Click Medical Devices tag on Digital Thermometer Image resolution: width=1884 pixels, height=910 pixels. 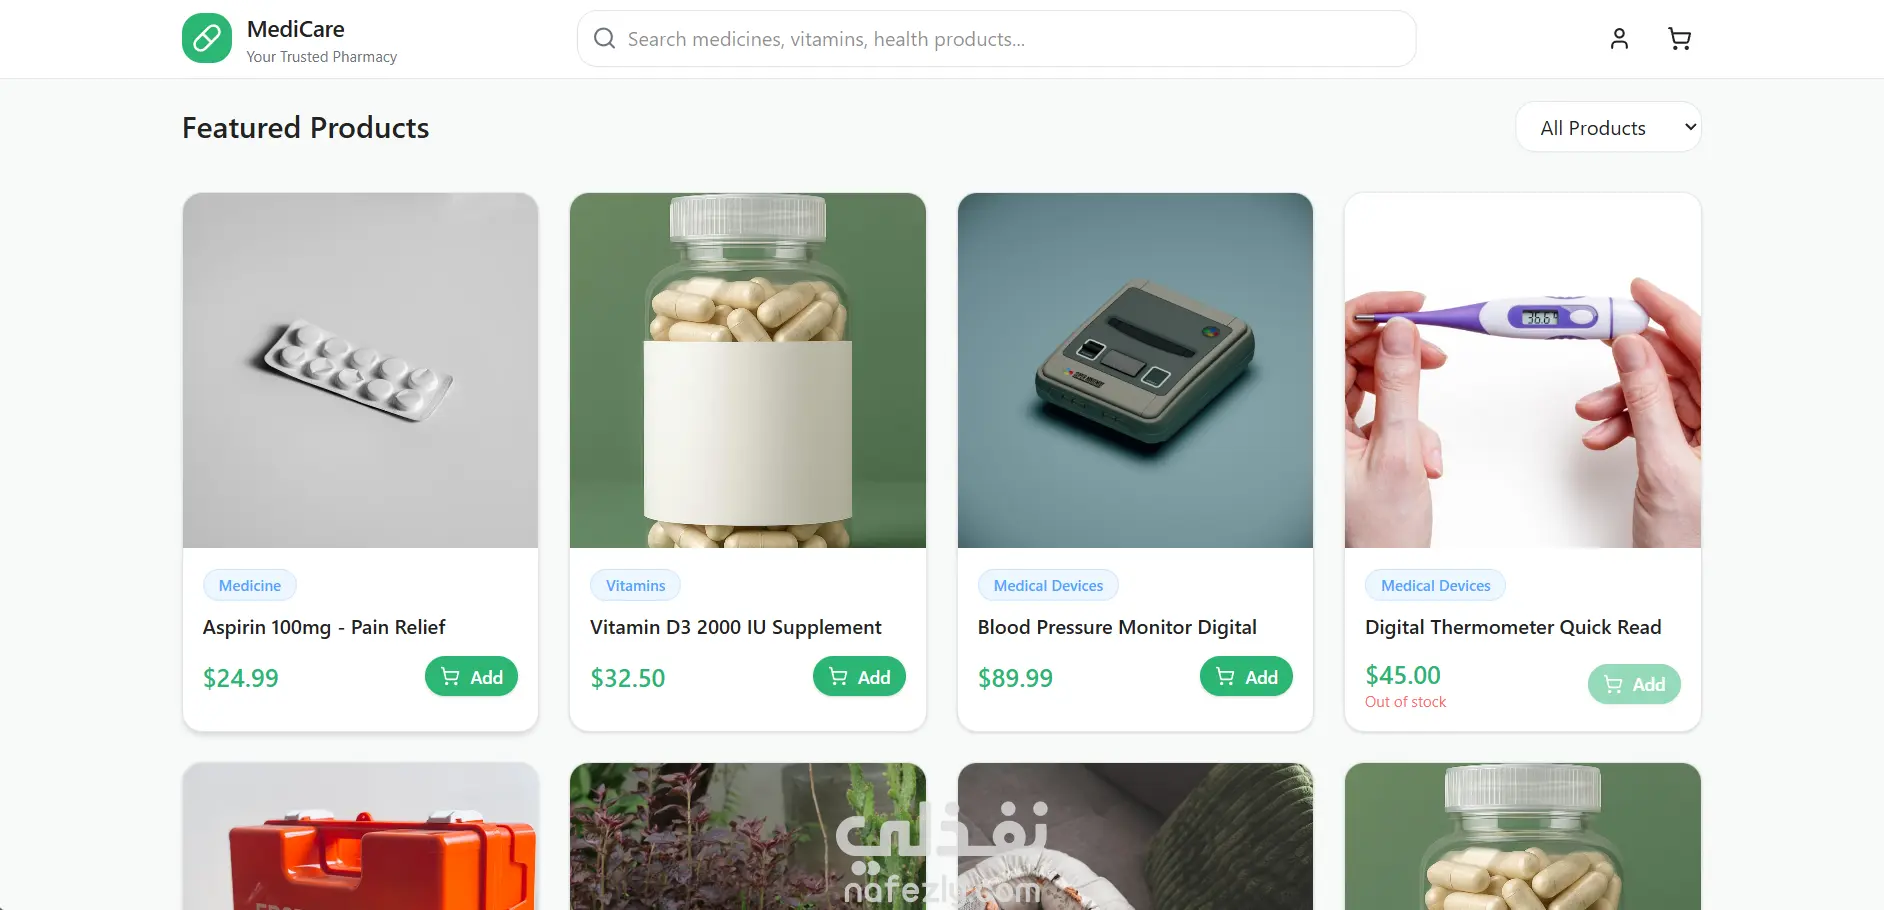point(1435,586)
